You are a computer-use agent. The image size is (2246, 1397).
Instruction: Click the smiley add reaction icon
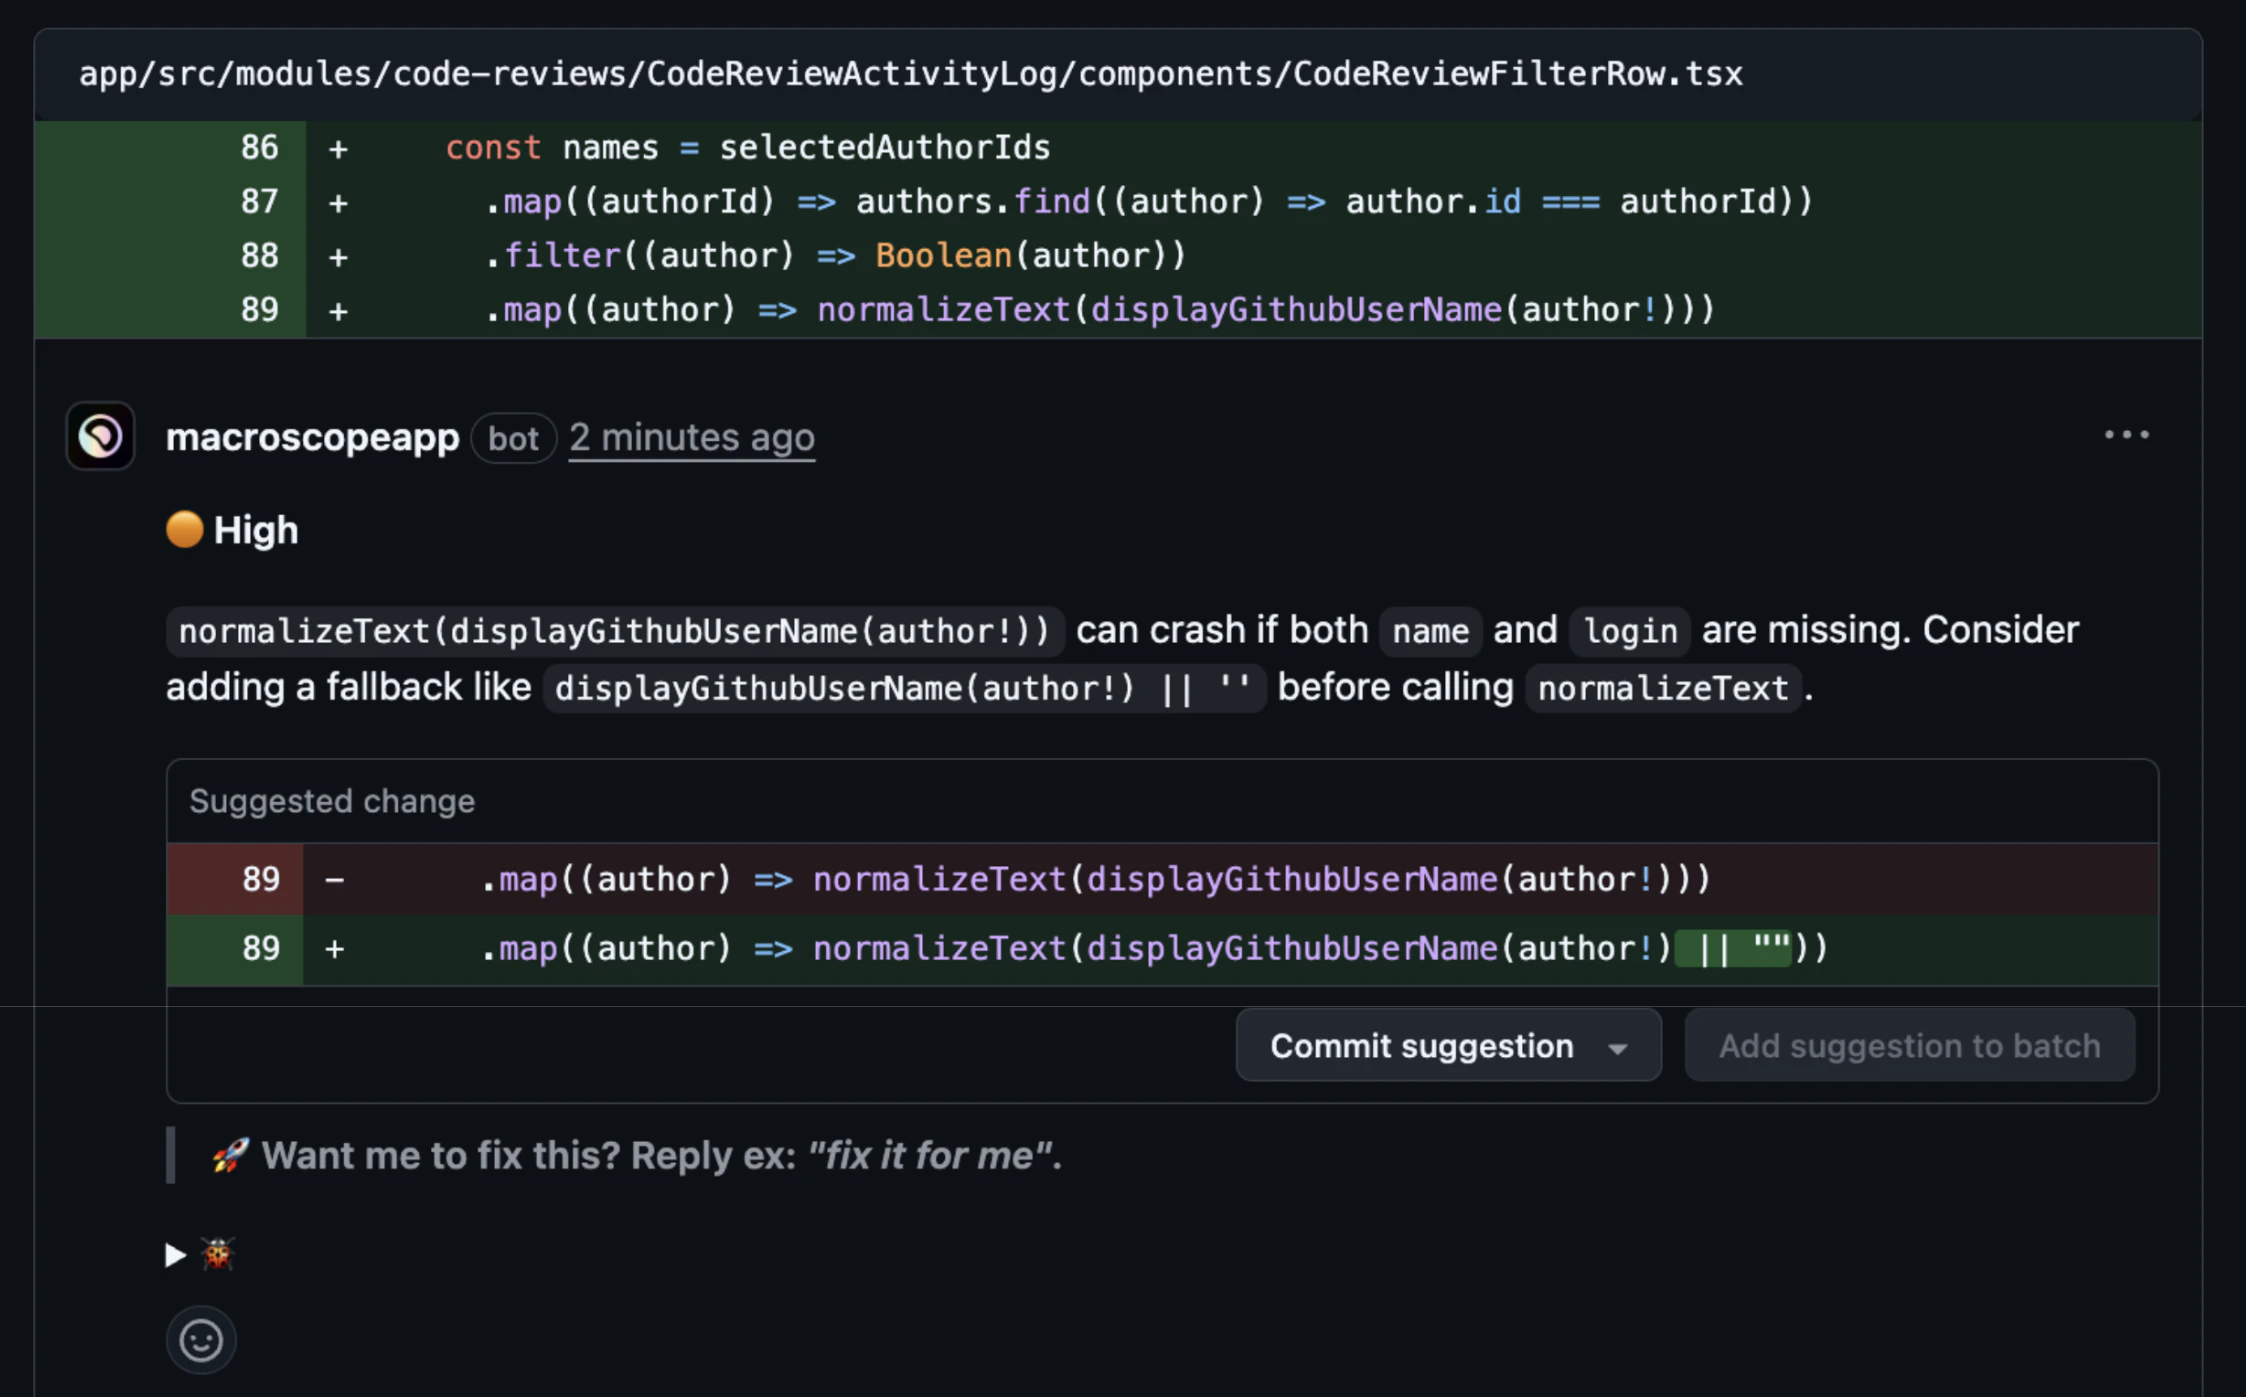(x=201, y=1339)
